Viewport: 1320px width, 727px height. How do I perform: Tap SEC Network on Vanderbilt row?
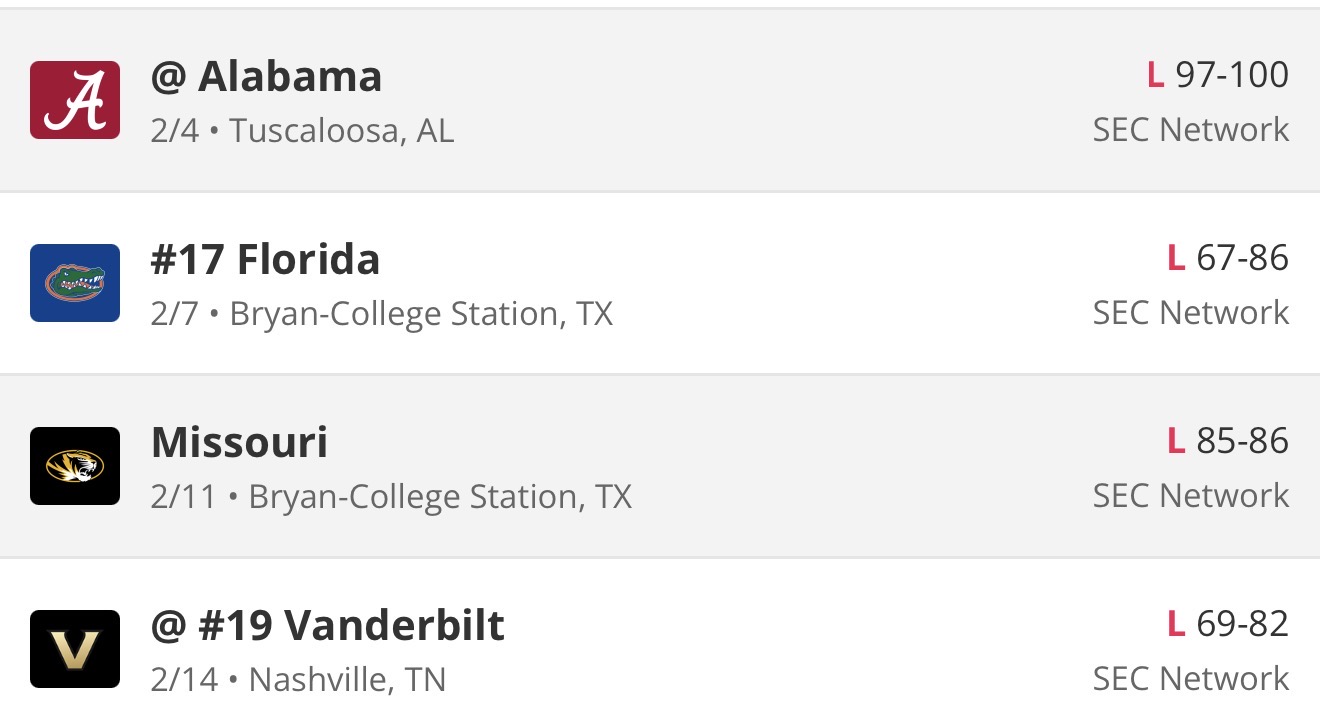(x=1190, y=679)
